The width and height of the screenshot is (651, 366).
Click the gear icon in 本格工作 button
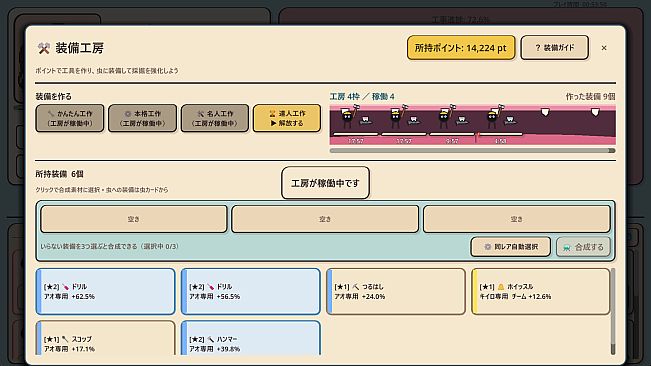point(128,113)
